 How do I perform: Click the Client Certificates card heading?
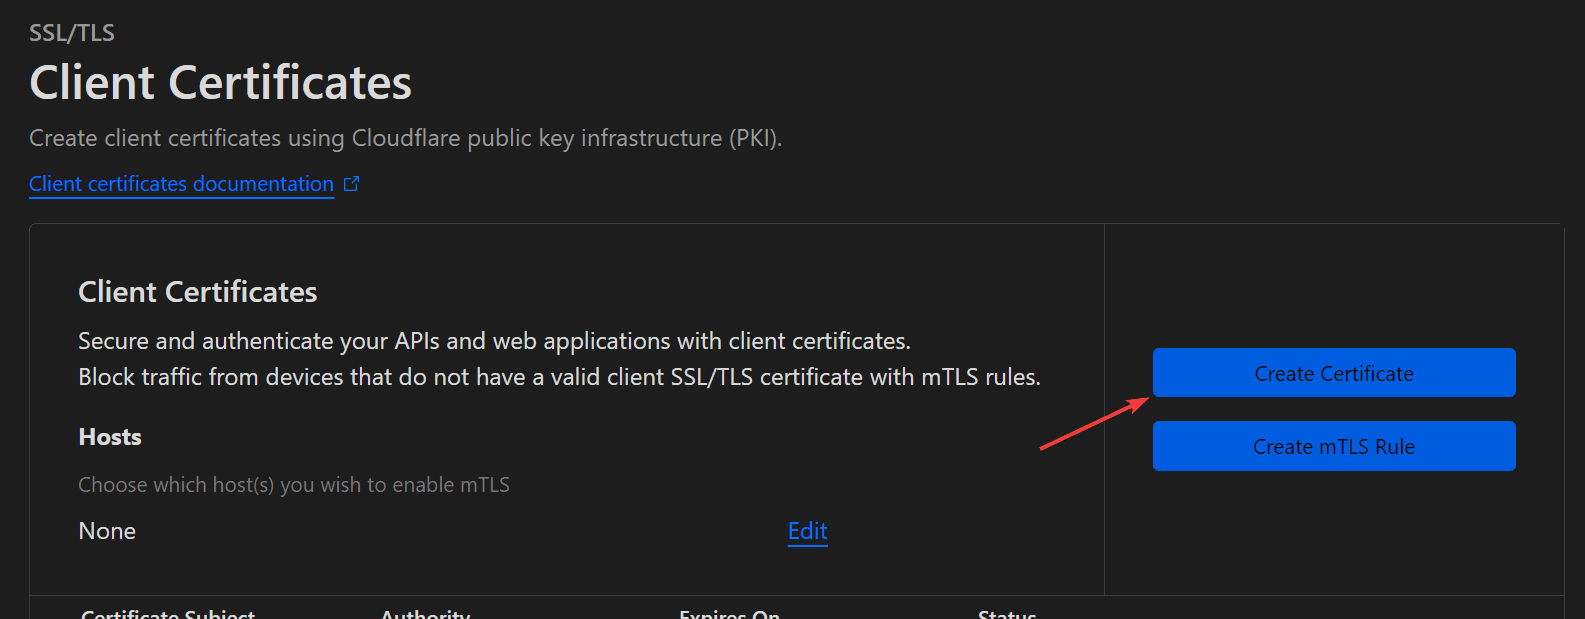[198, 292]
